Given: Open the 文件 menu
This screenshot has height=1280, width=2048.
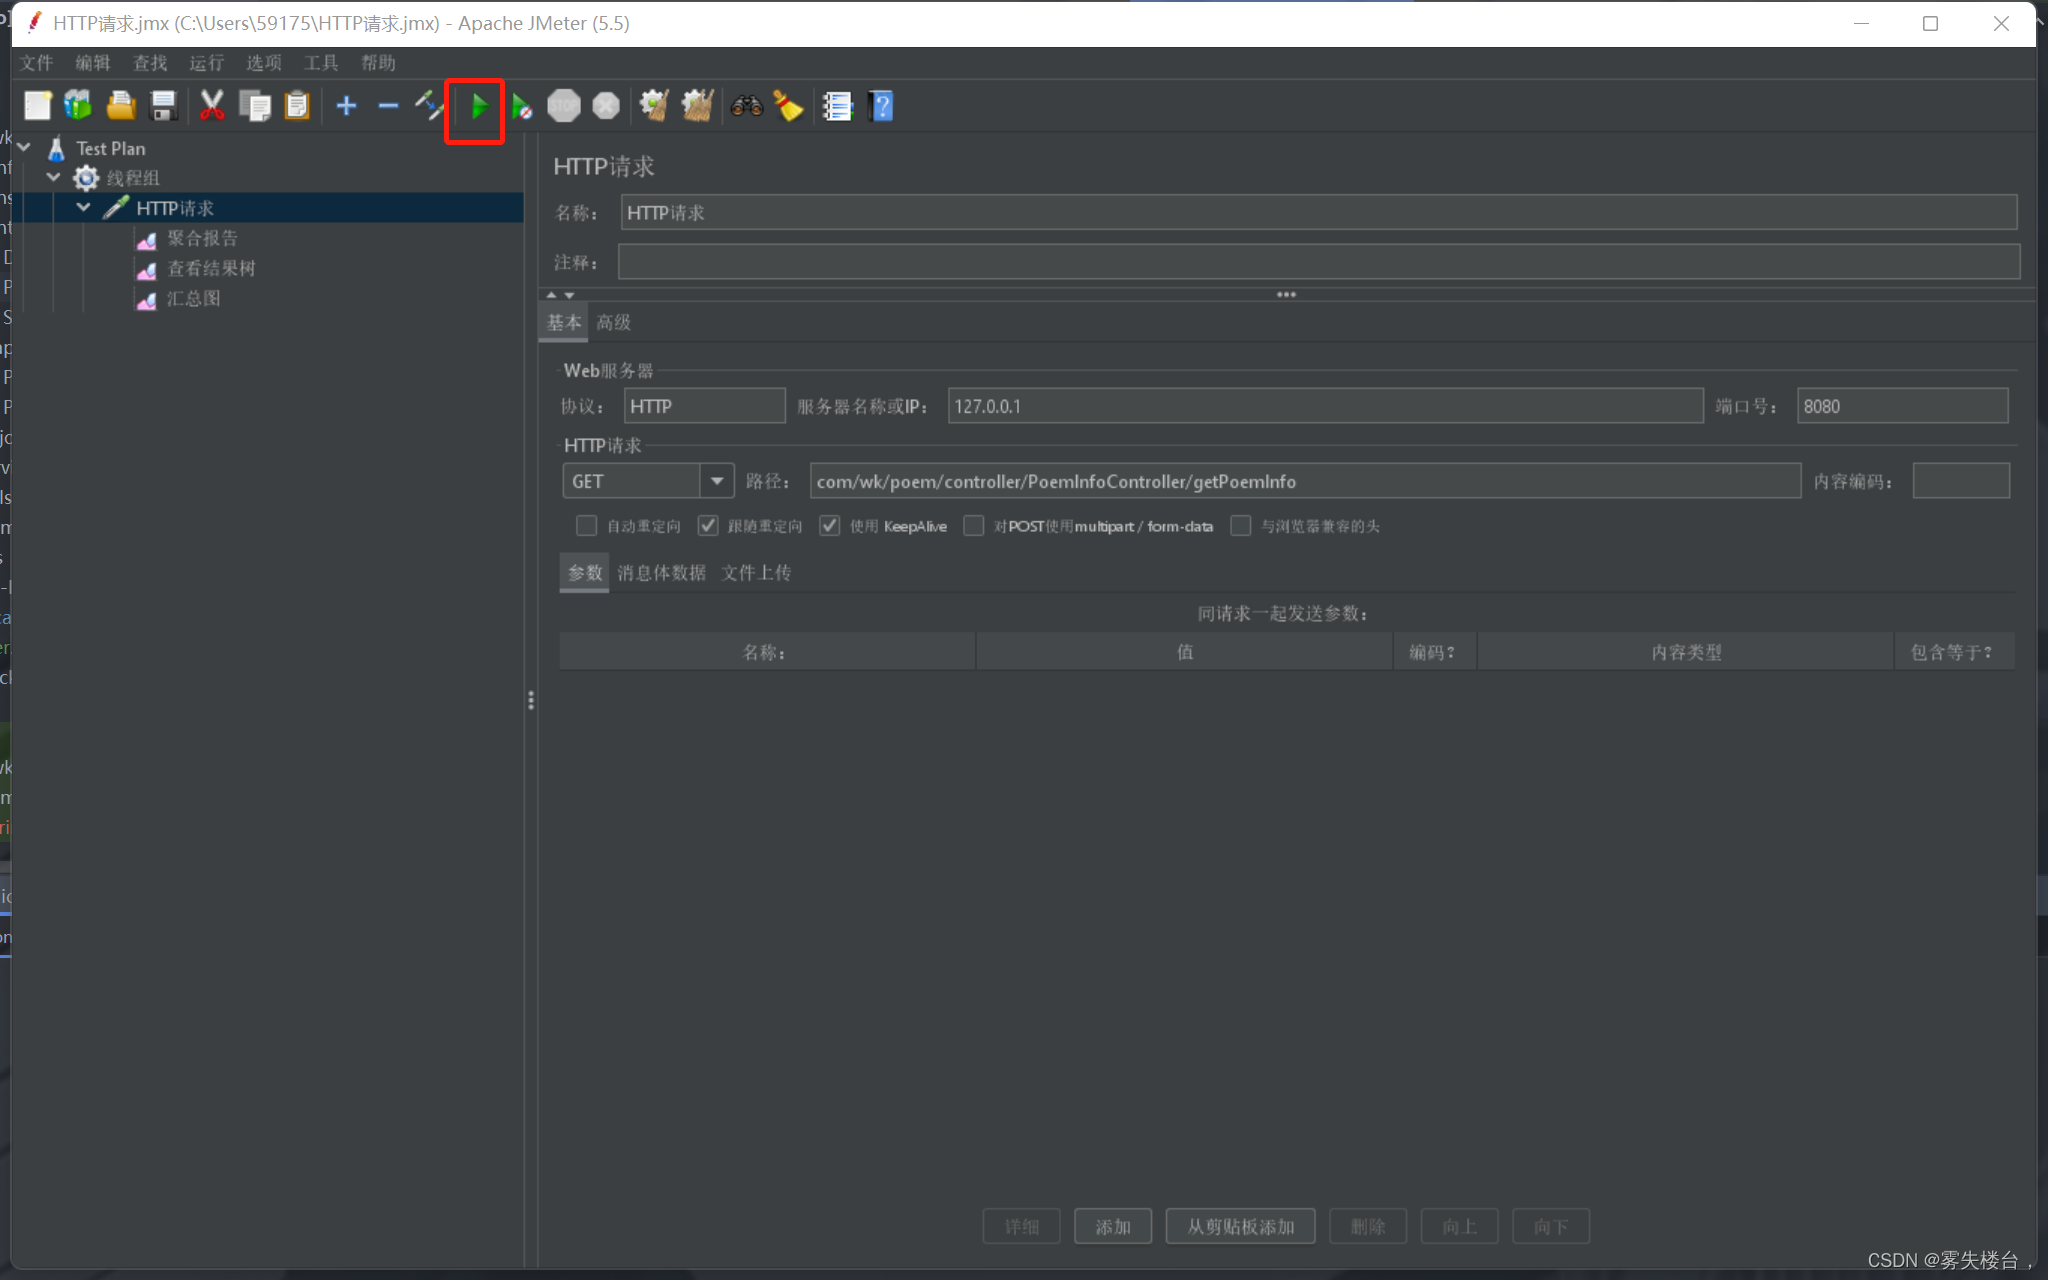Looking at the screenshot, I should [36, 63].
